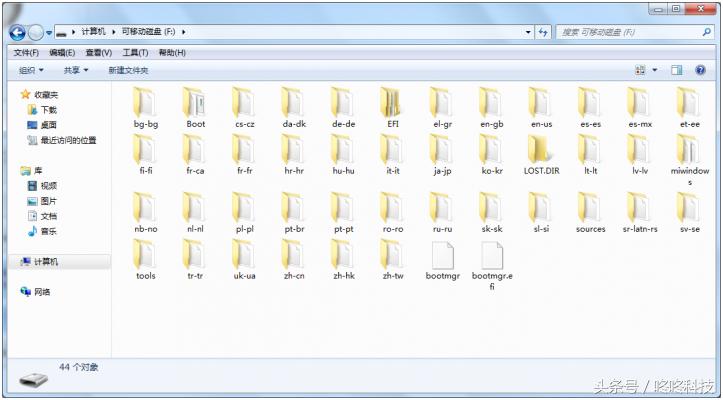Open the view options dropdown arrow
The image size is (723, 400).
coord(654,70)
